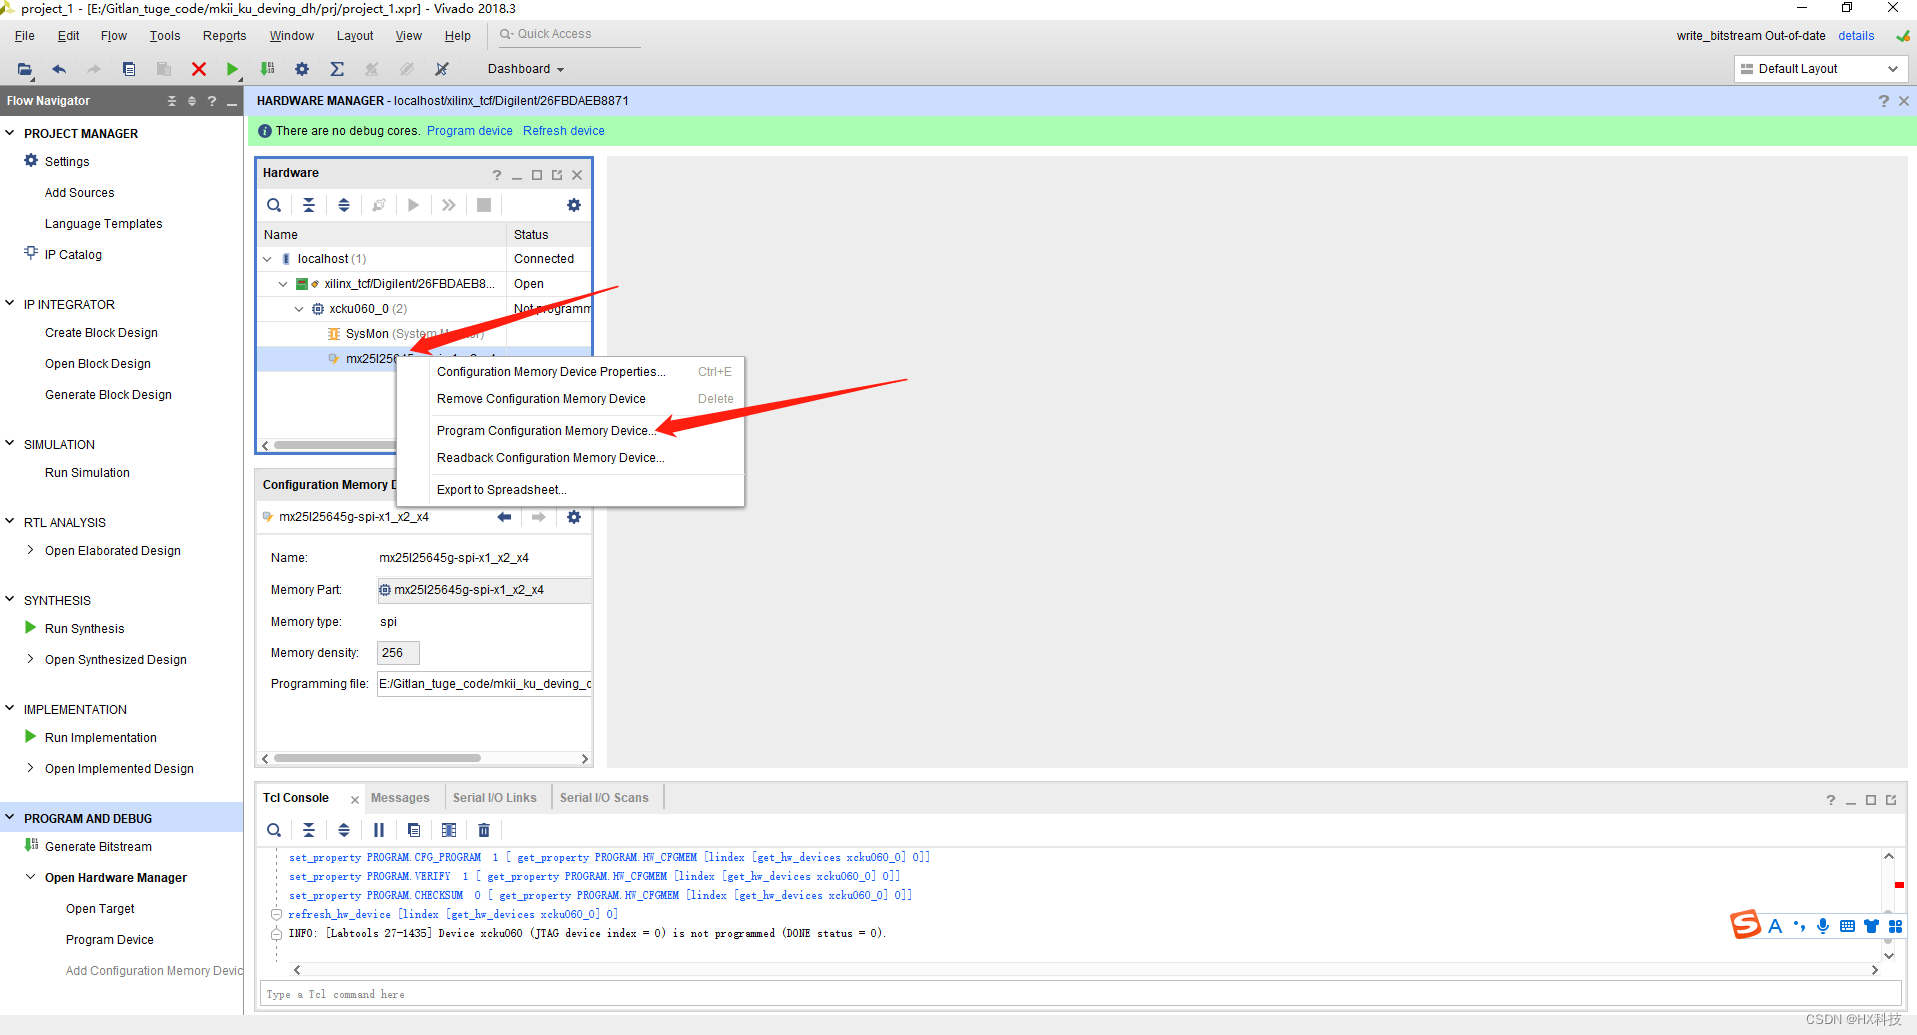This screenshot has width=1917, height=1035.
Task: Click the Sigma report toolbar icon
Action: pyautogui.click(x=337, y=69)
